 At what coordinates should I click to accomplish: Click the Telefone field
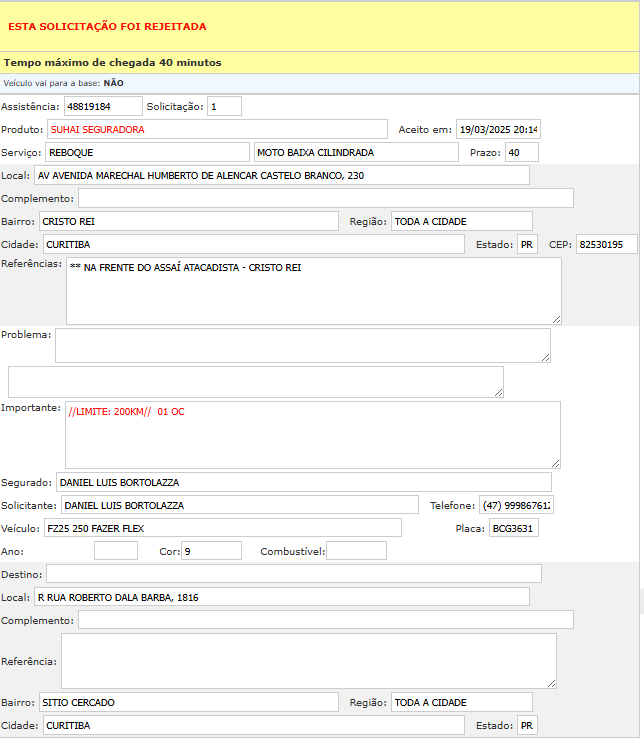point(517,505)
